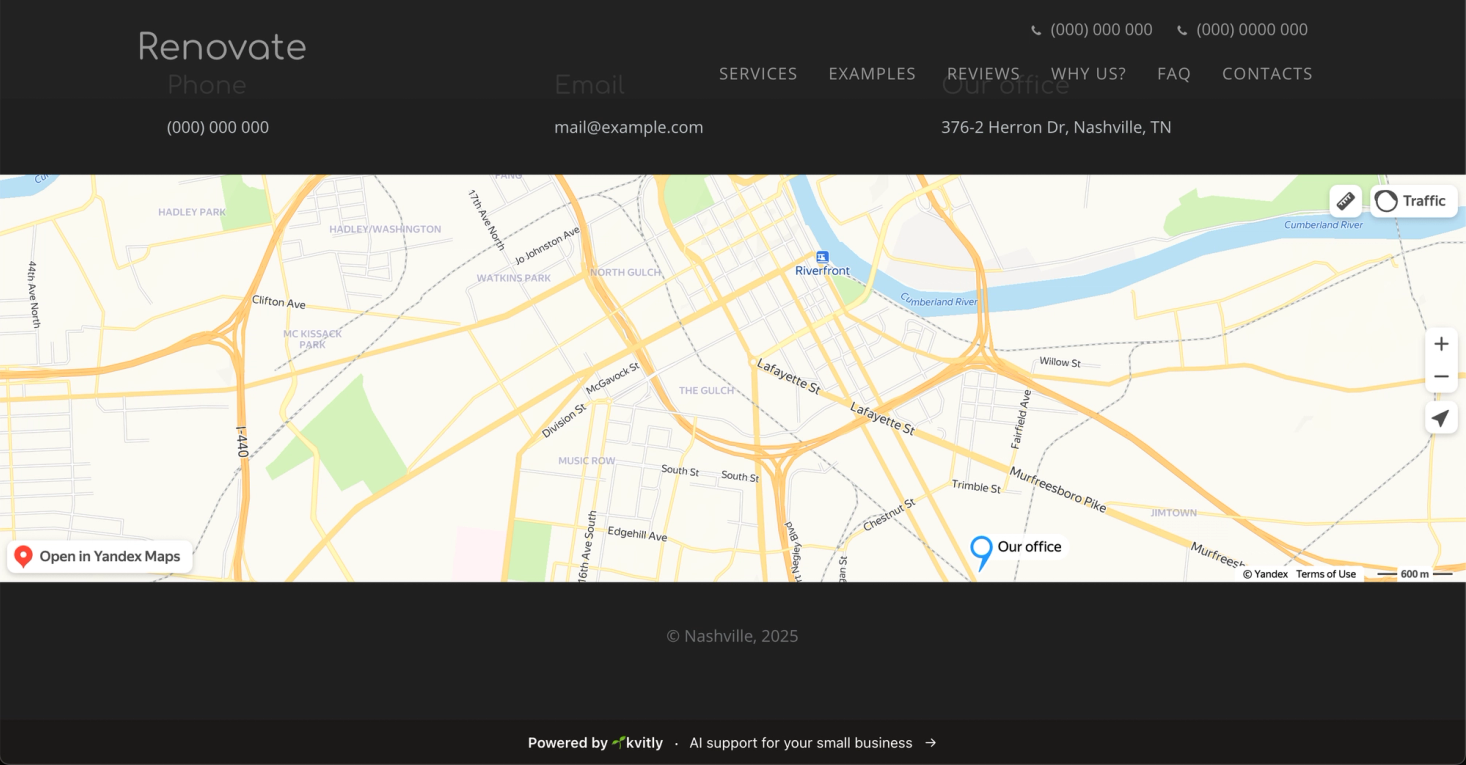1466x765 pixels.
Task: Click the kvitly leaf logo icon
Action: point(619,742)
